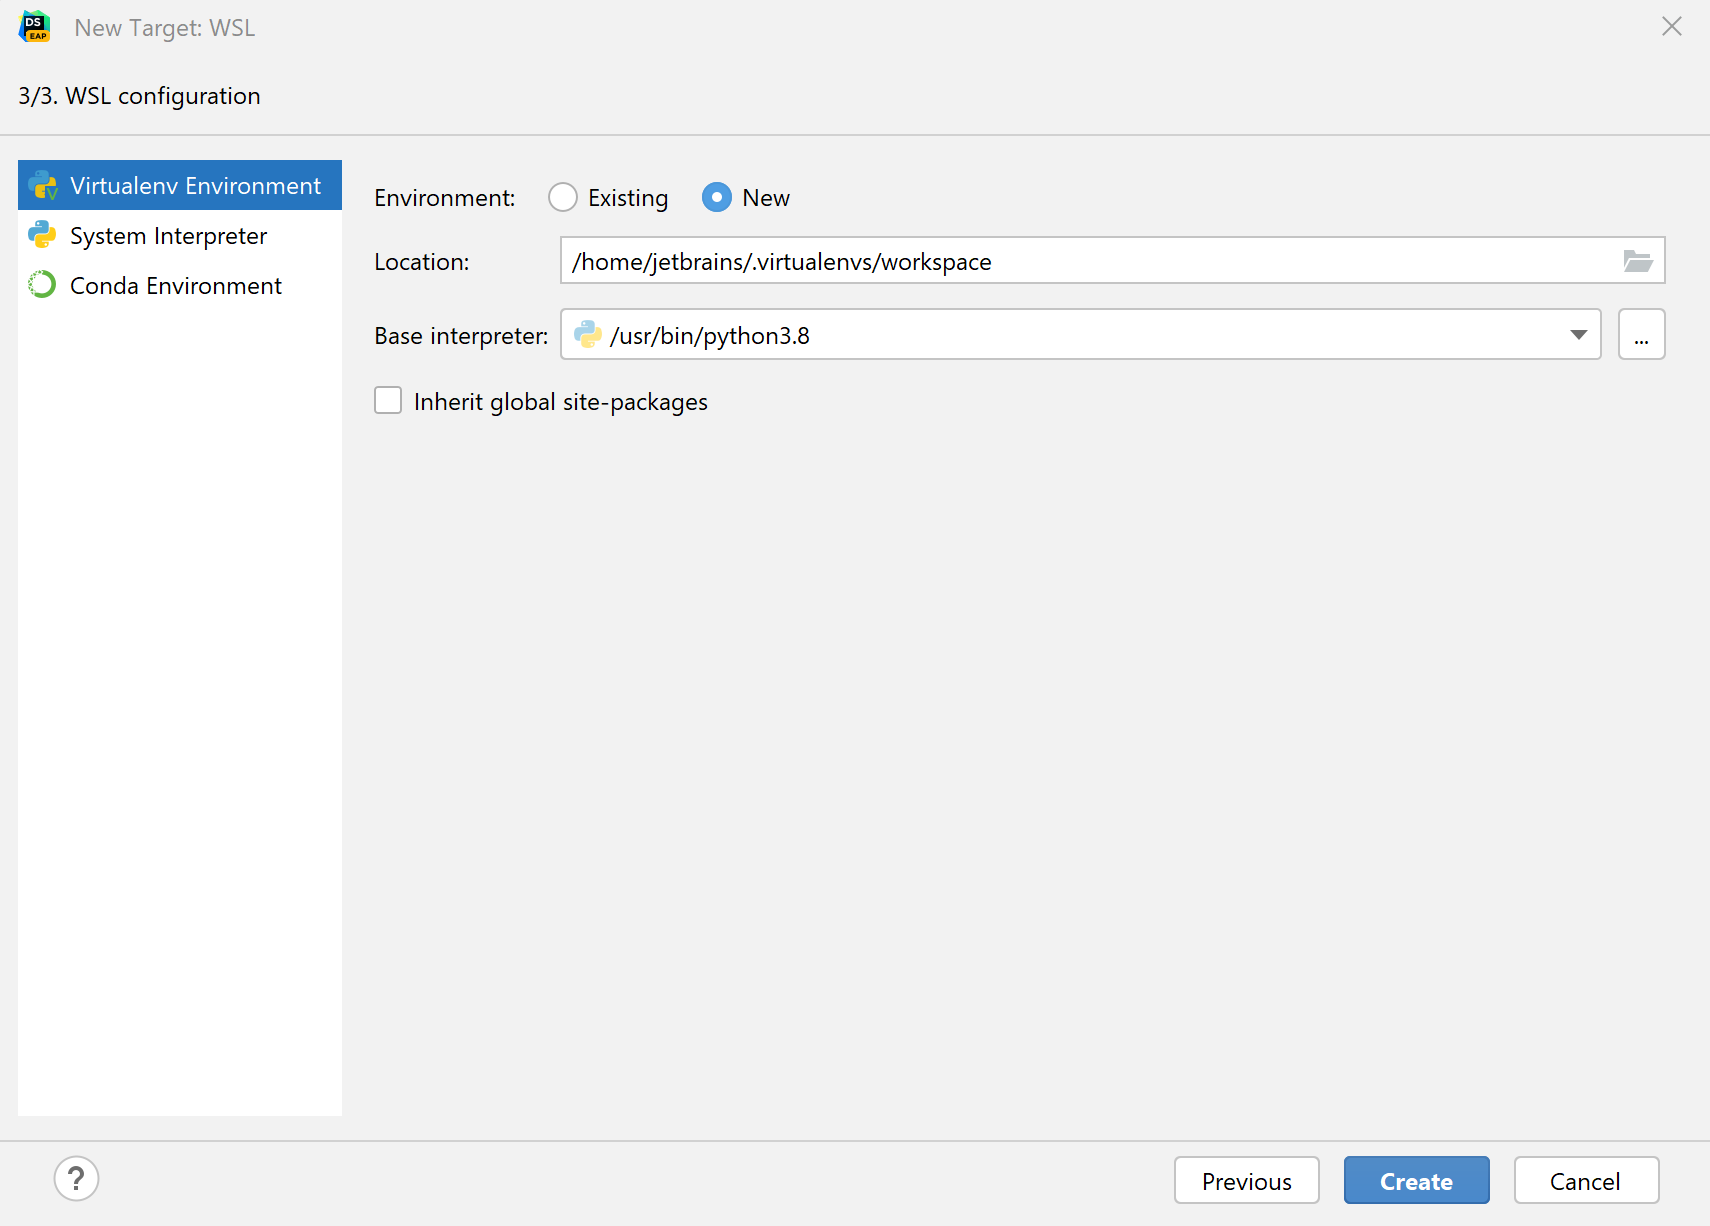
Task: Open the Help question mark icon
Action: pos(76,1179)
